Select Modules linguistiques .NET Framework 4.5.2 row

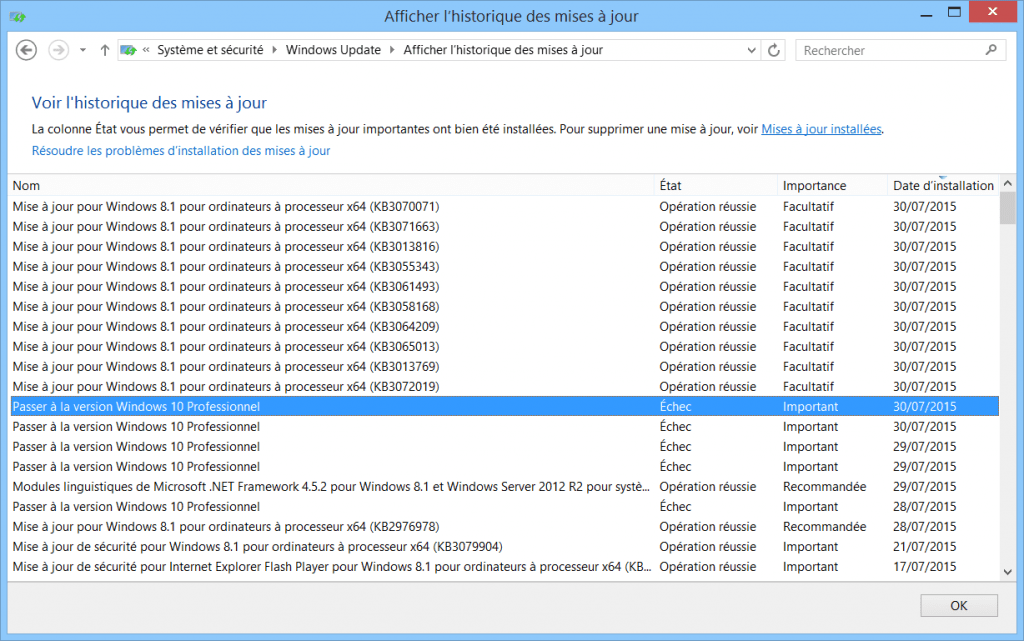(x=504, y=486)
